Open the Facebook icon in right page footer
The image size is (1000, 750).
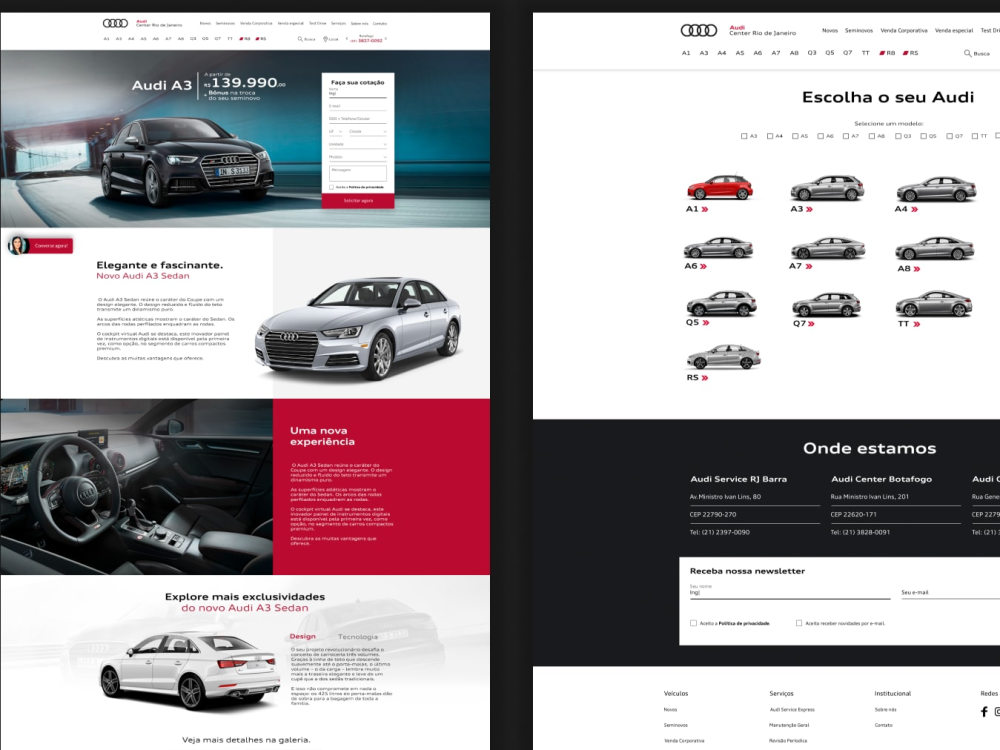984,712
